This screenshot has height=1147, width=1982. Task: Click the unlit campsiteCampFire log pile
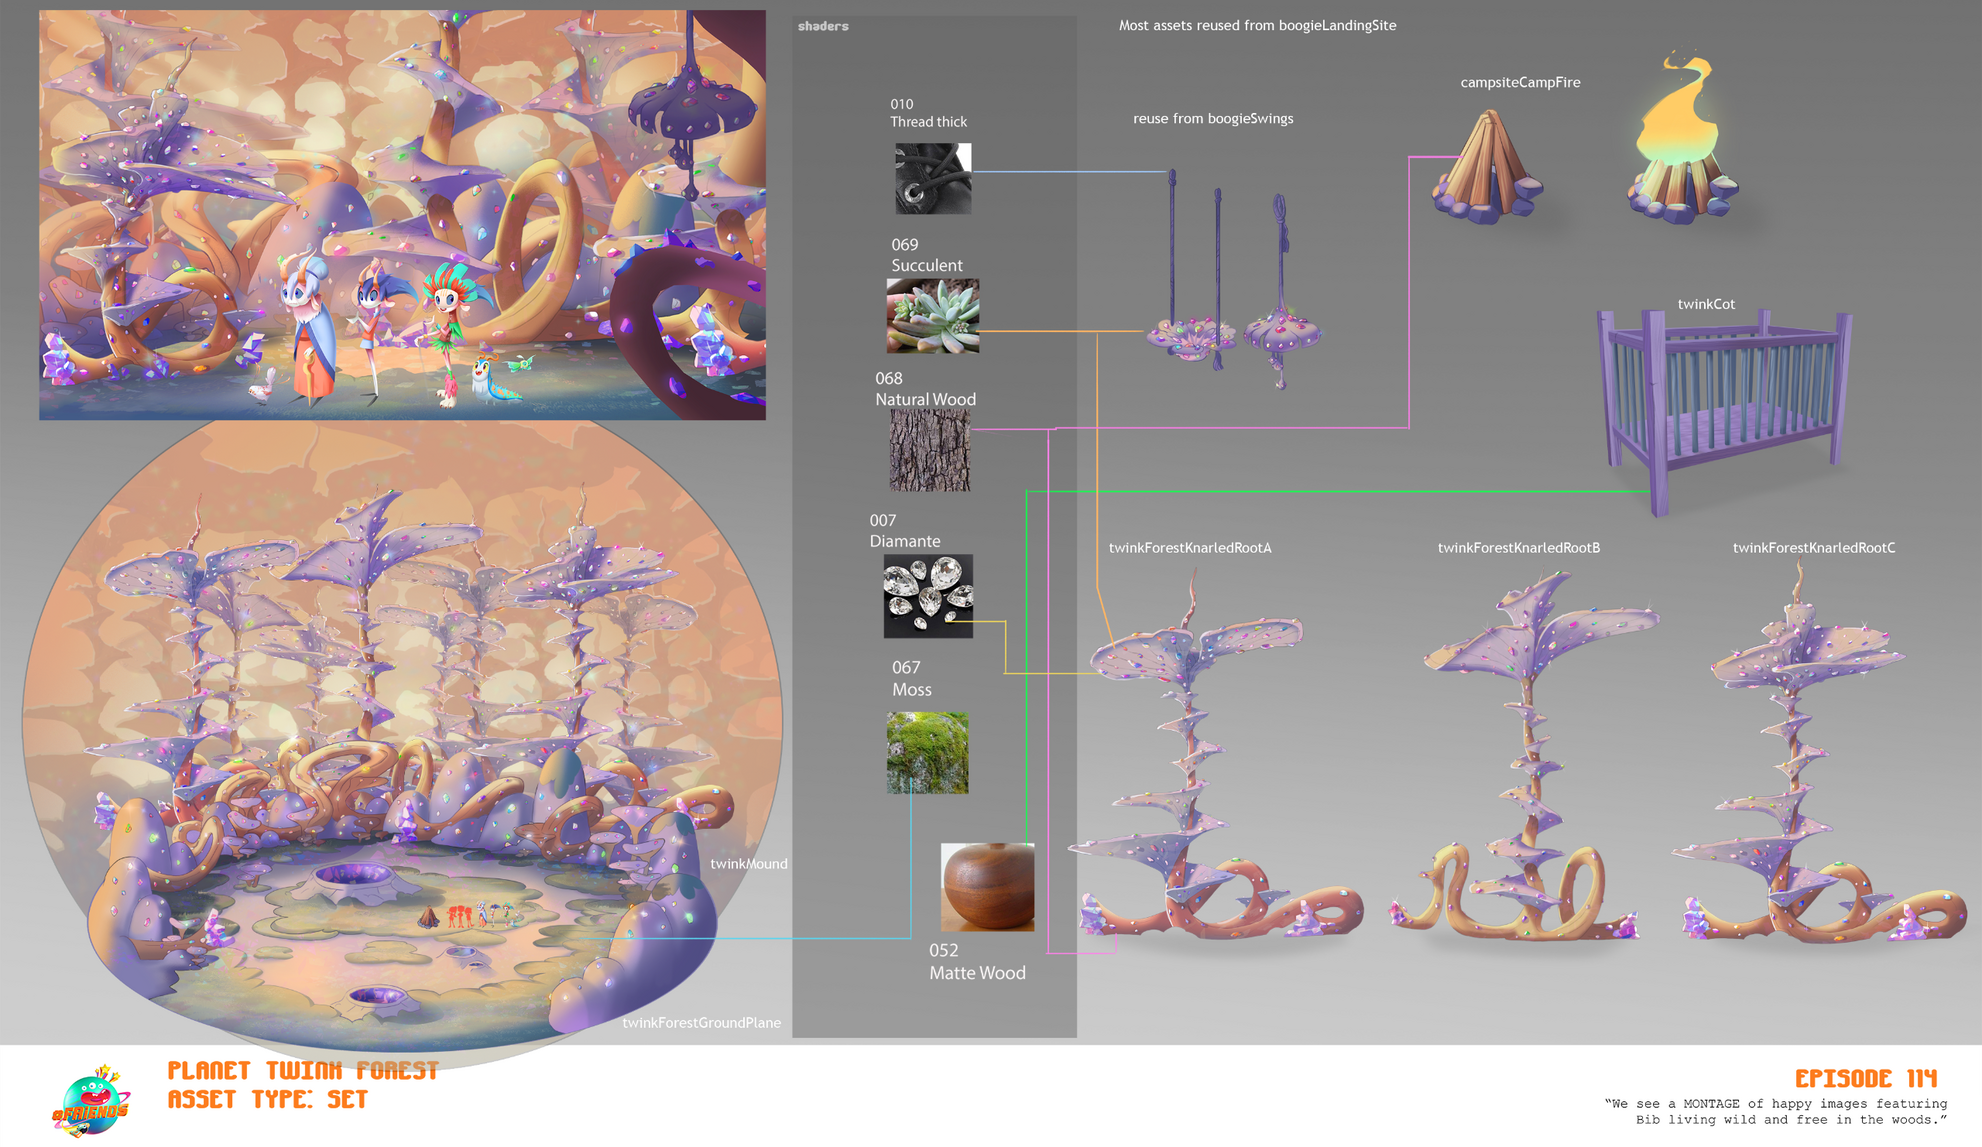tap(1487, 168)
